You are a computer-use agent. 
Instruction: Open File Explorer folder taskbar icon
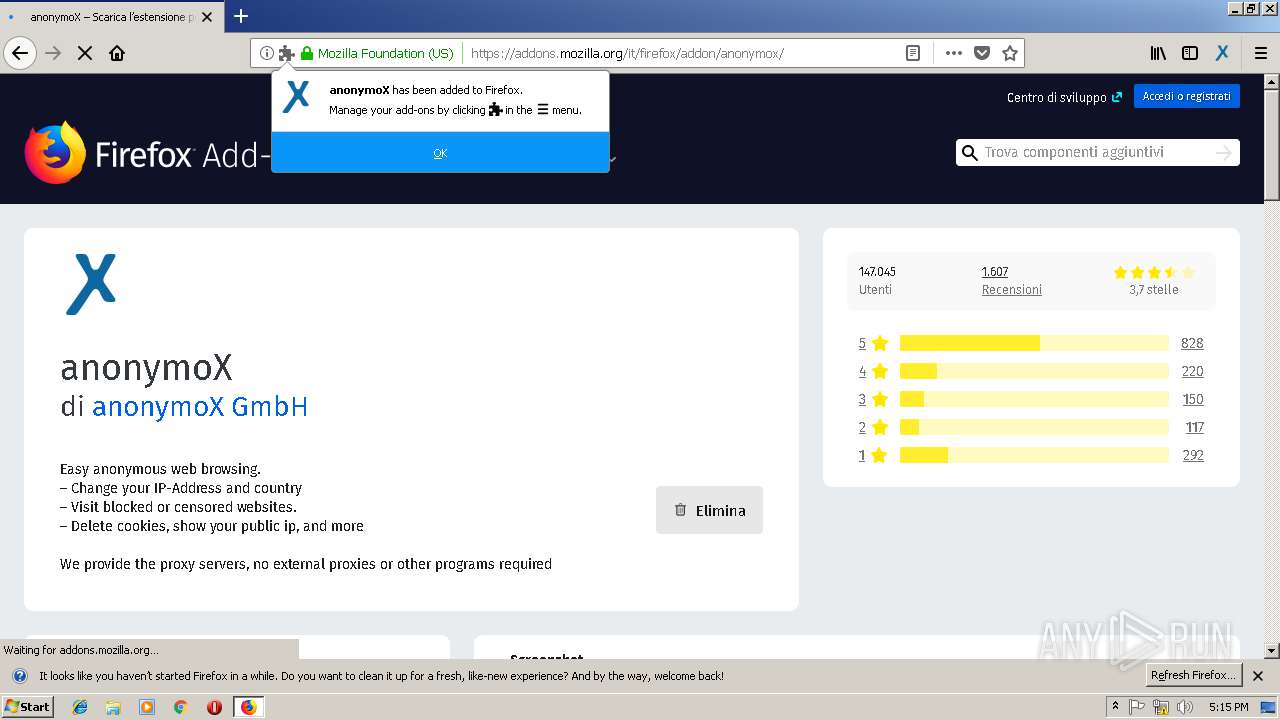coord(113,707)
